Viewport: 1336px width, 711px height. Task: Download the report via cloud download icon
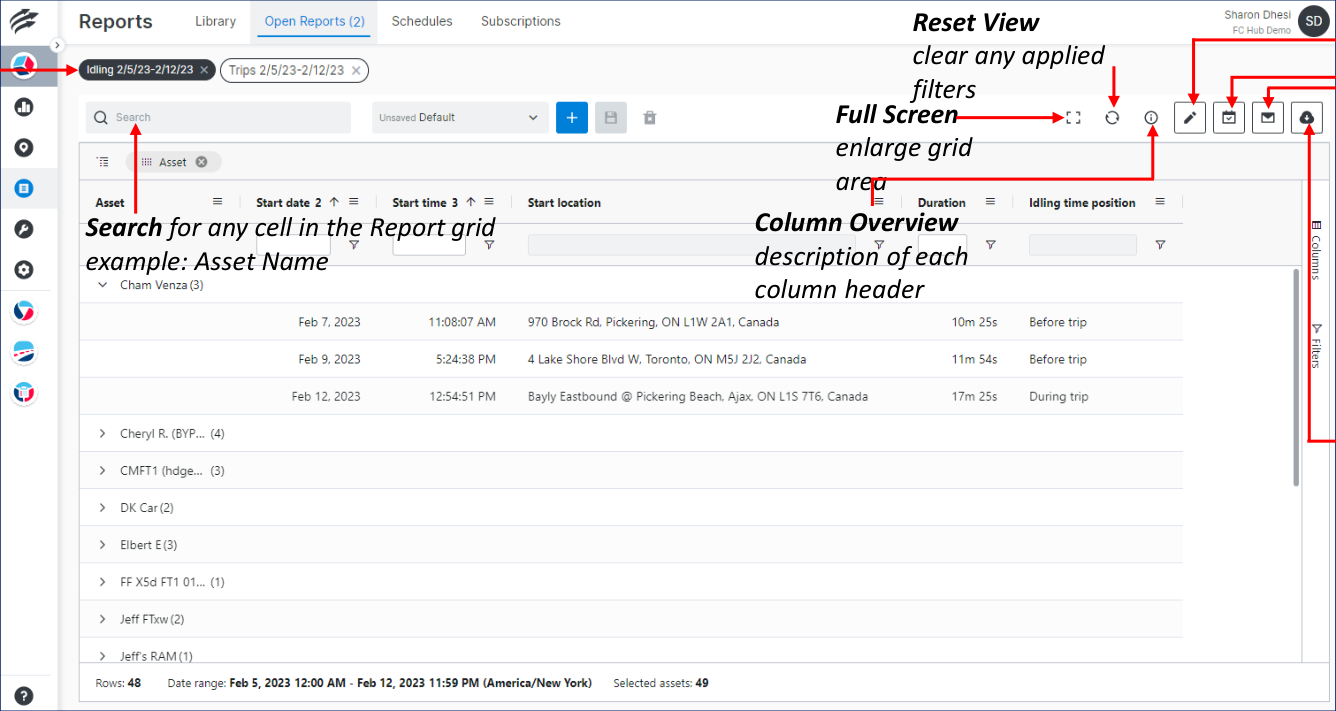(x=1306, y=117)
